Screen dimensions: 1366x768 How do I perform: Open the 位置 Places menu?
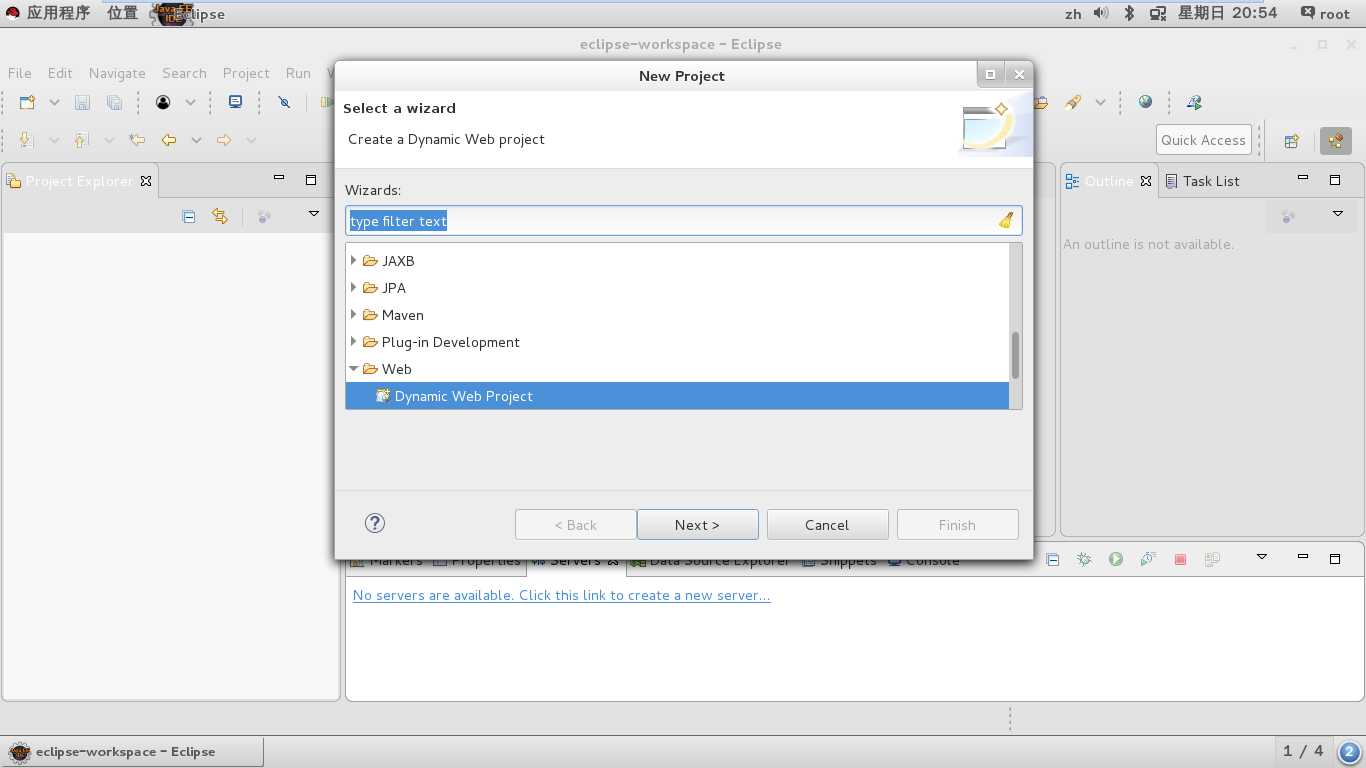click(122, 13)
